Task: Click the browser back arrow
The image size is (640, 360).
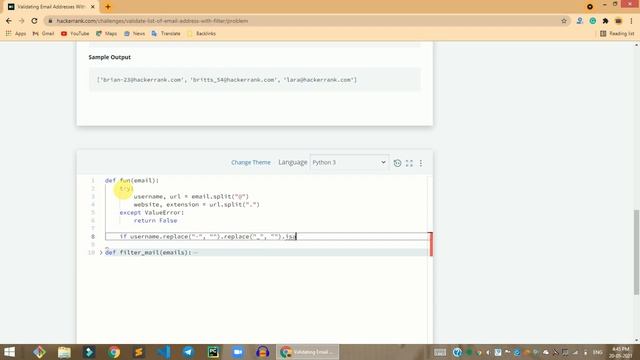Action: (x=9, y=21)
